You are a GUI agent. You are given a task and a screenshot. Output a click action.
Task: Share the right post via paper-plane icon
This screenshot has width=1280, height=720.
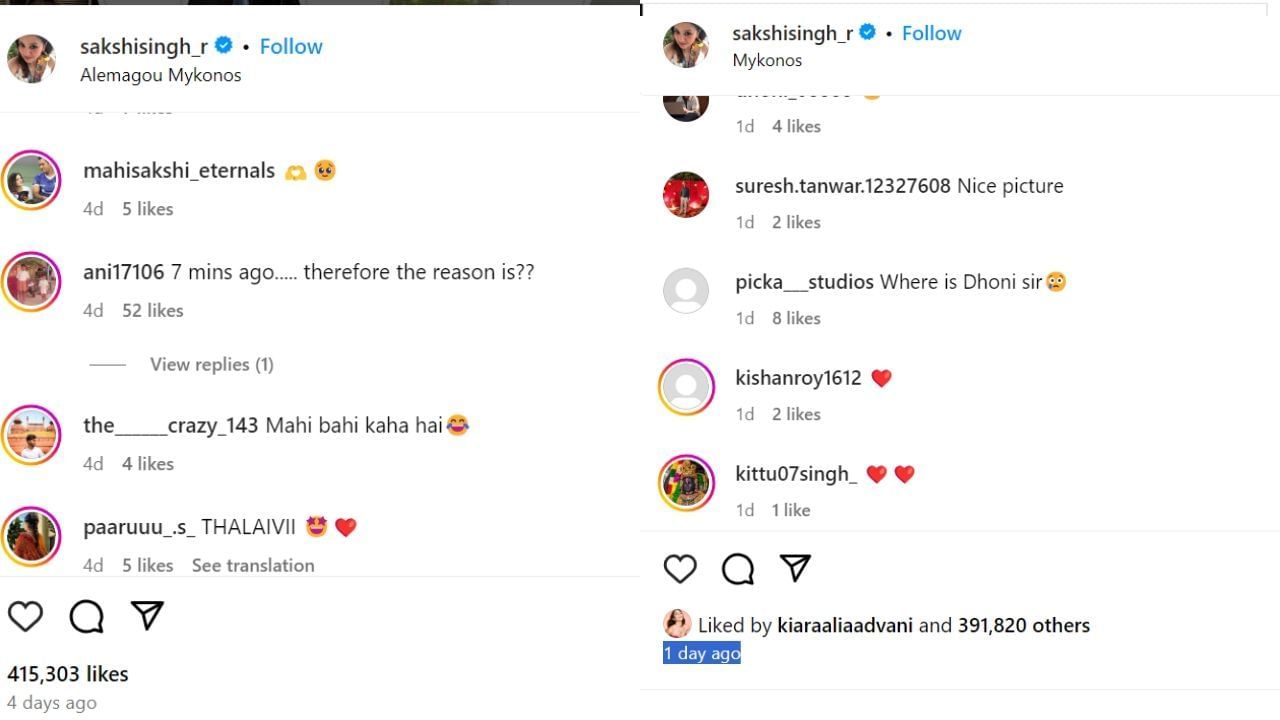click(795, 568)
